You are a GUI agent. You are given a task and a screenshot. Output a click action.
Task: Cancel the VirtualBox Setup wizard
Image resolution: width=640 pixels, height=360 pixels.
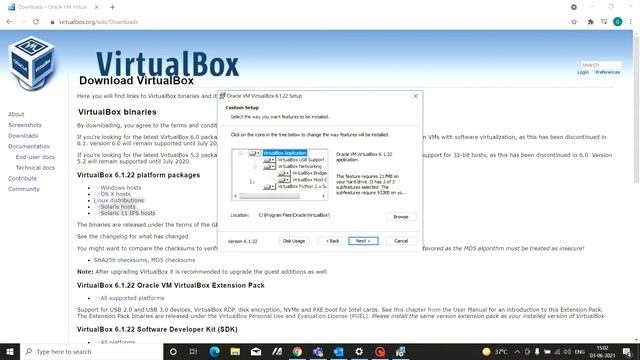pos(401,241)
